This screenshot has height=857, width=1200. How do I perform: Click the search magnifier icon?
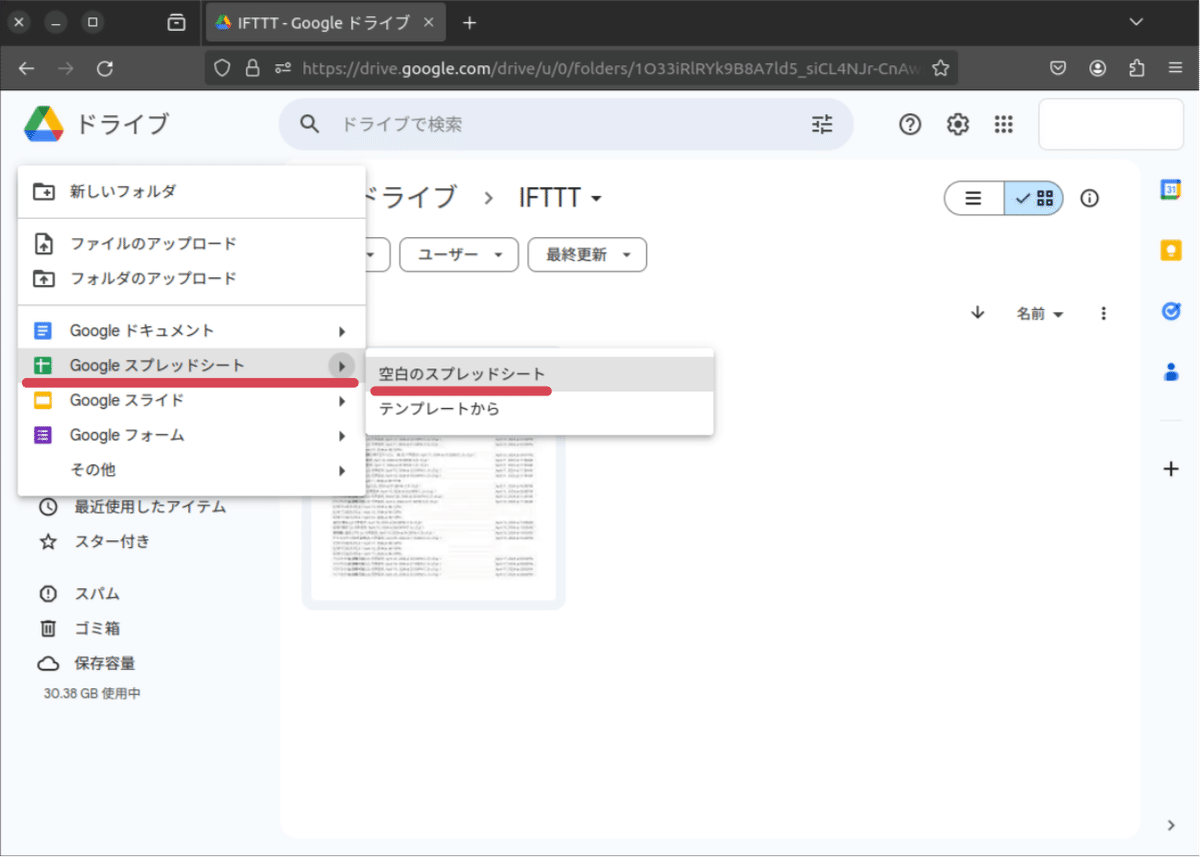(310, 124)
